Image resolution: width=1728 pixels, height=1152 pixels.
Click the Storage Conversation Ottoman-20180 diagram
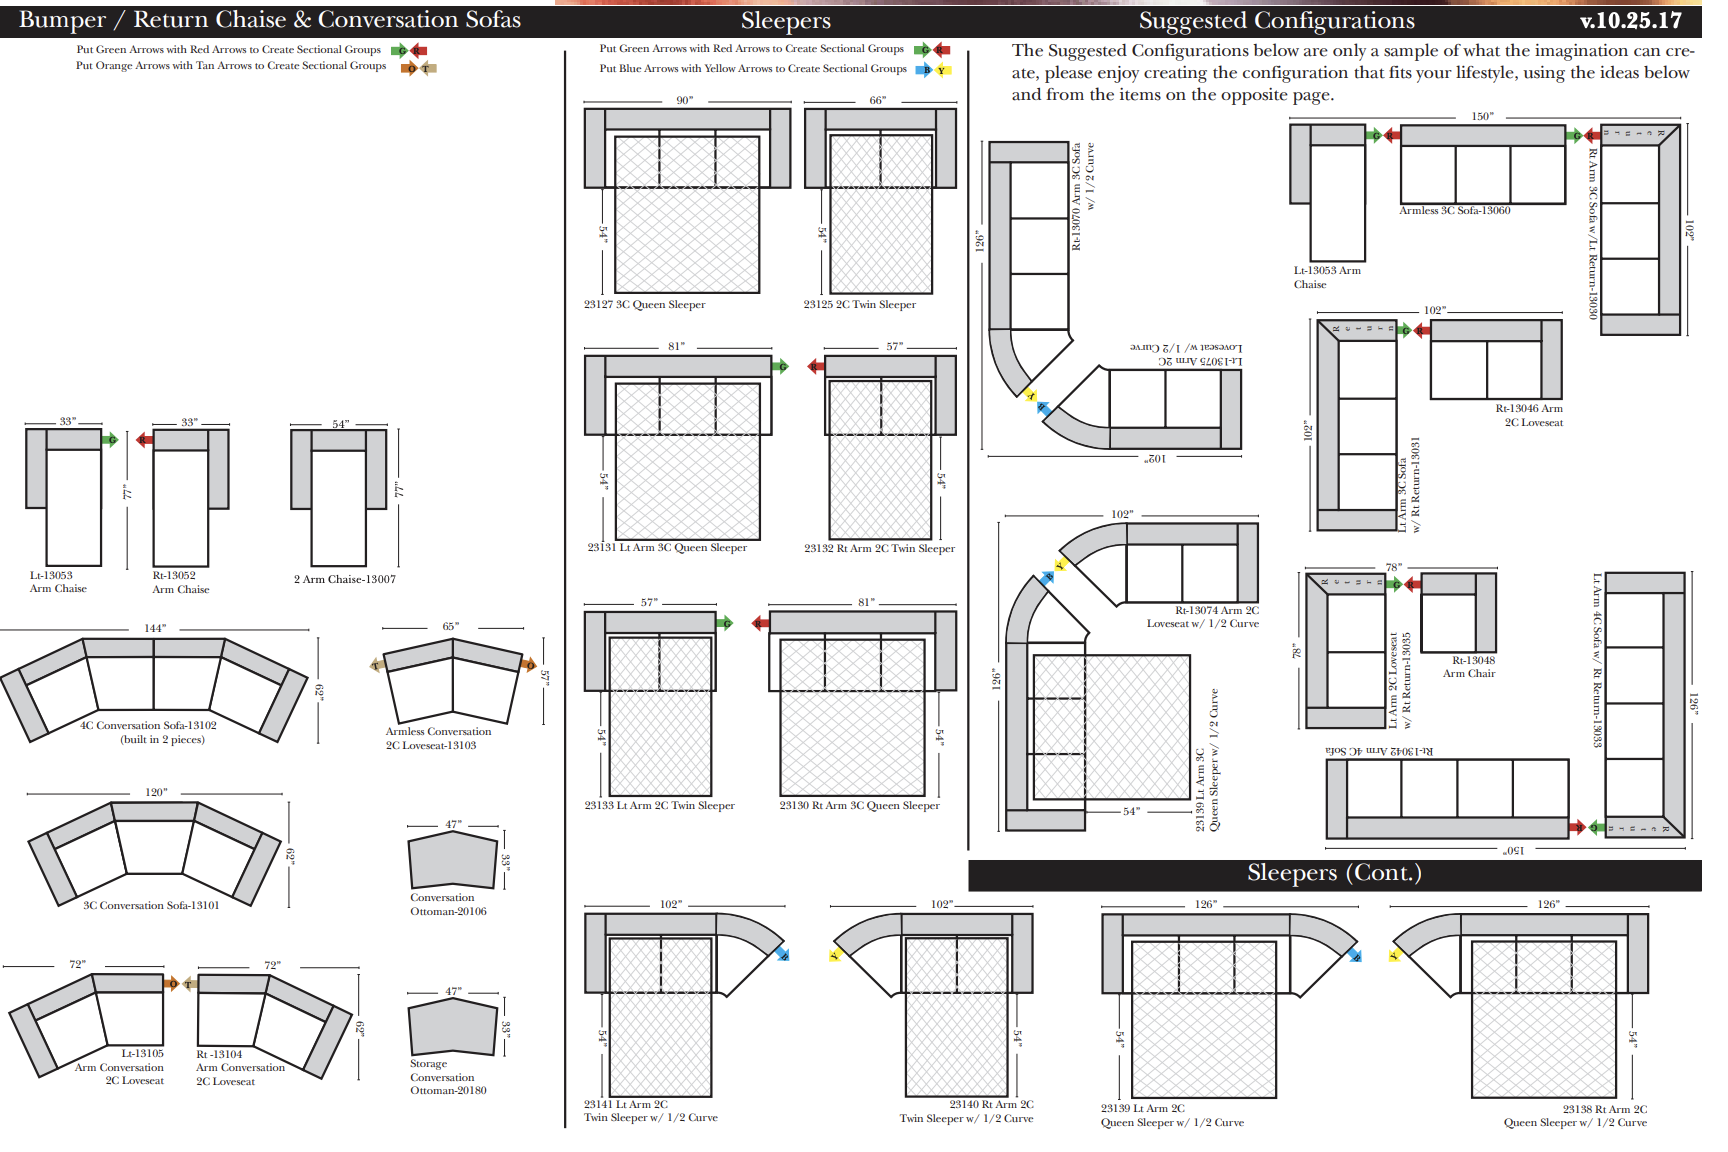[452, 1027]
